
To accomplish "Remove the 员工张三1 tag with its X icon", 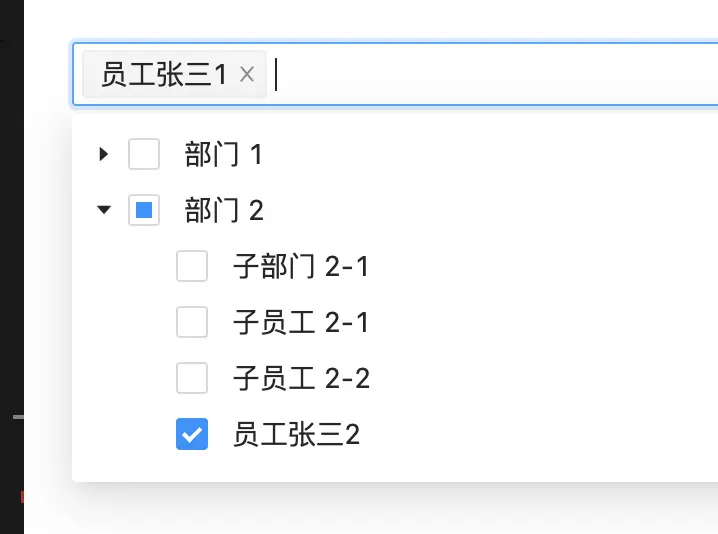I will click(248, 74).
